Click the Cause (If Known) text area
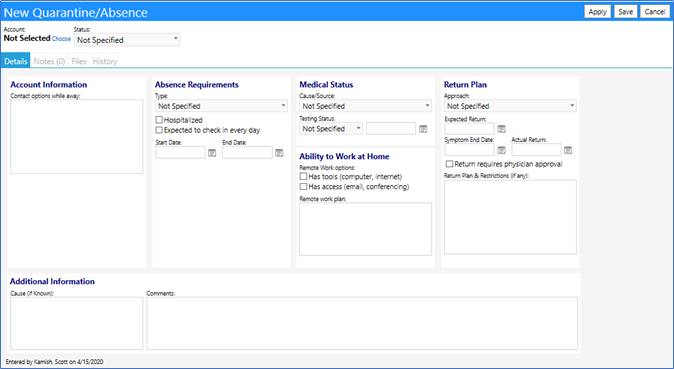Viewport: 674px width, 369px height. point(77,323)
